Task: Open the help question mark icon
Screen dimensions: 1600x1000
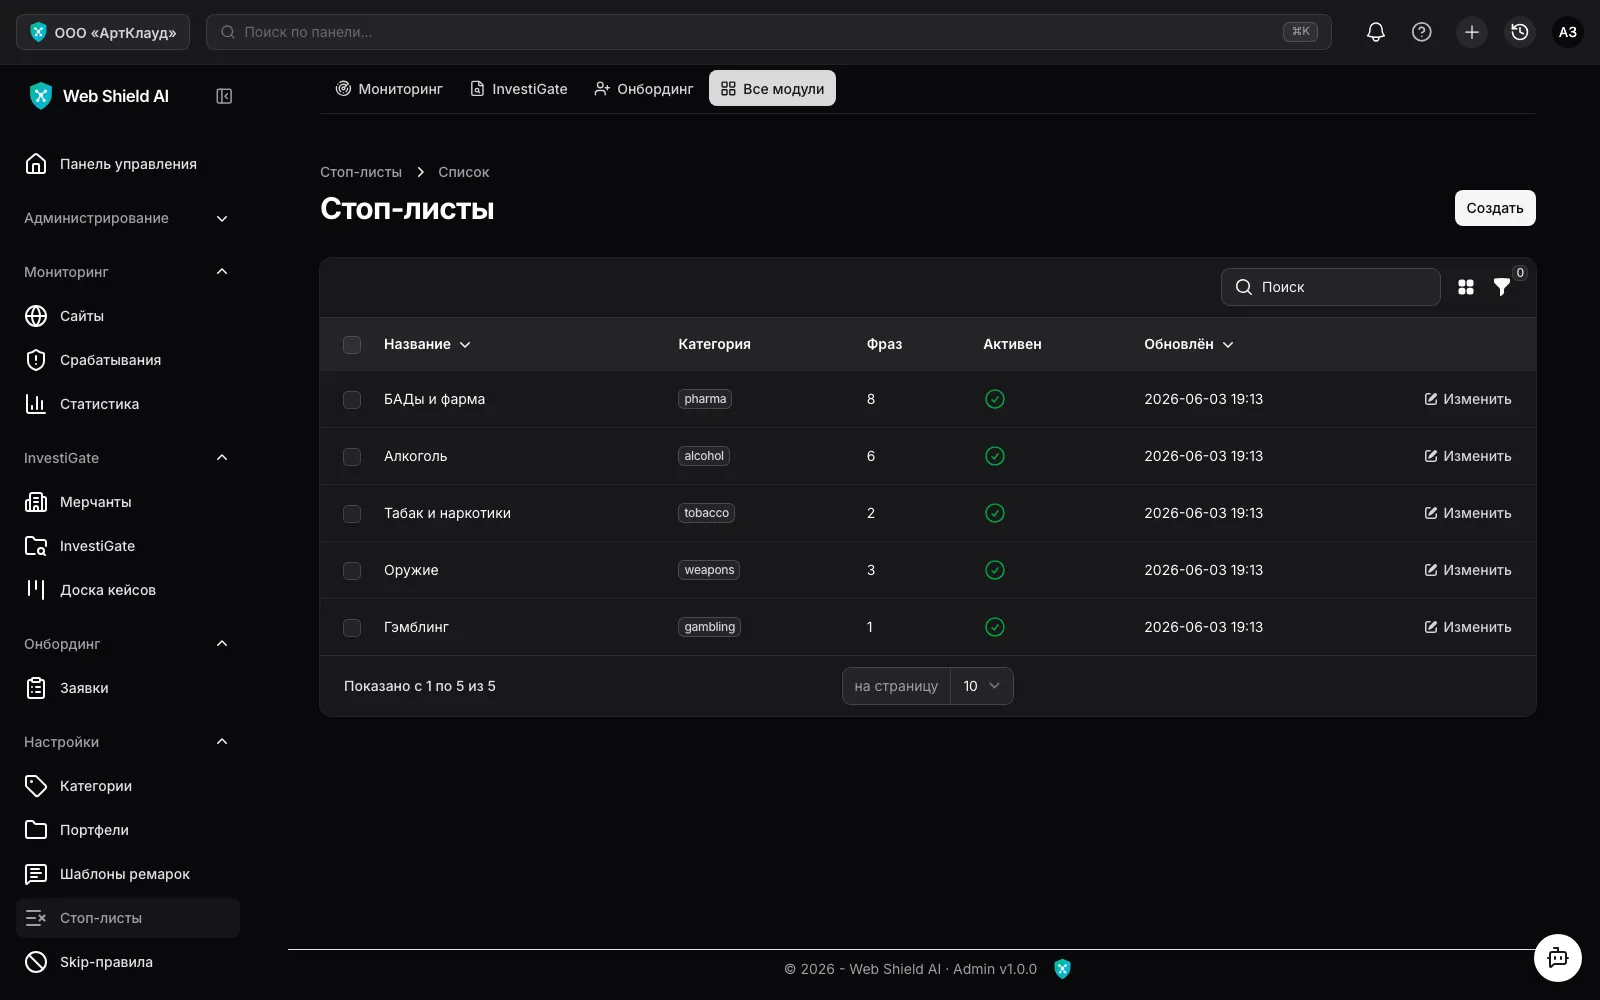Action: [1421, 32]
